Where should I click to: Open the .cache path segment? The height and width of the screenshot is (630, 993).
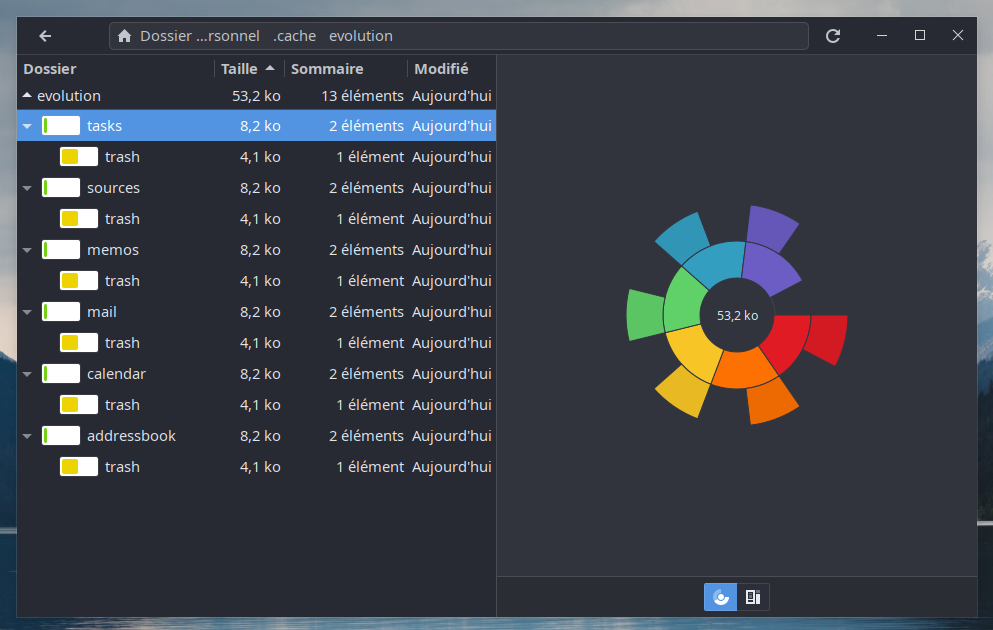click(294, 36)
